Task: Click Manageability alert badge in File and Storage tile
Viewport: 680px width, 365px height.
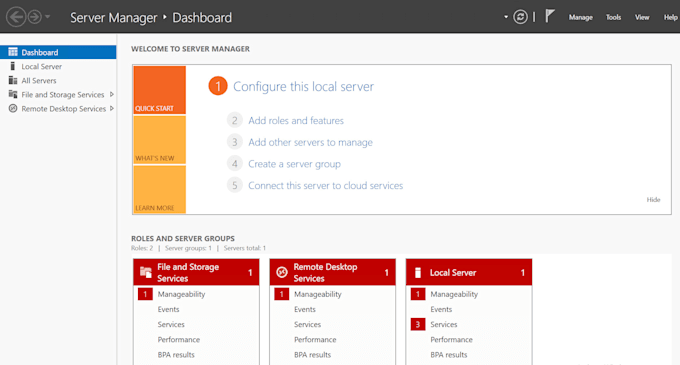Action: click(145, 294)
